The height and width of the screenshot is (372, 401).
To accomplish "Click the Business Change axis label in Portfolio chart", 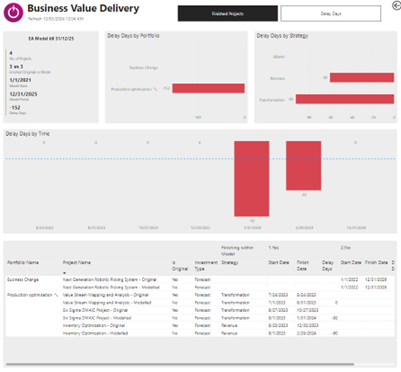I will coord(144,68).
